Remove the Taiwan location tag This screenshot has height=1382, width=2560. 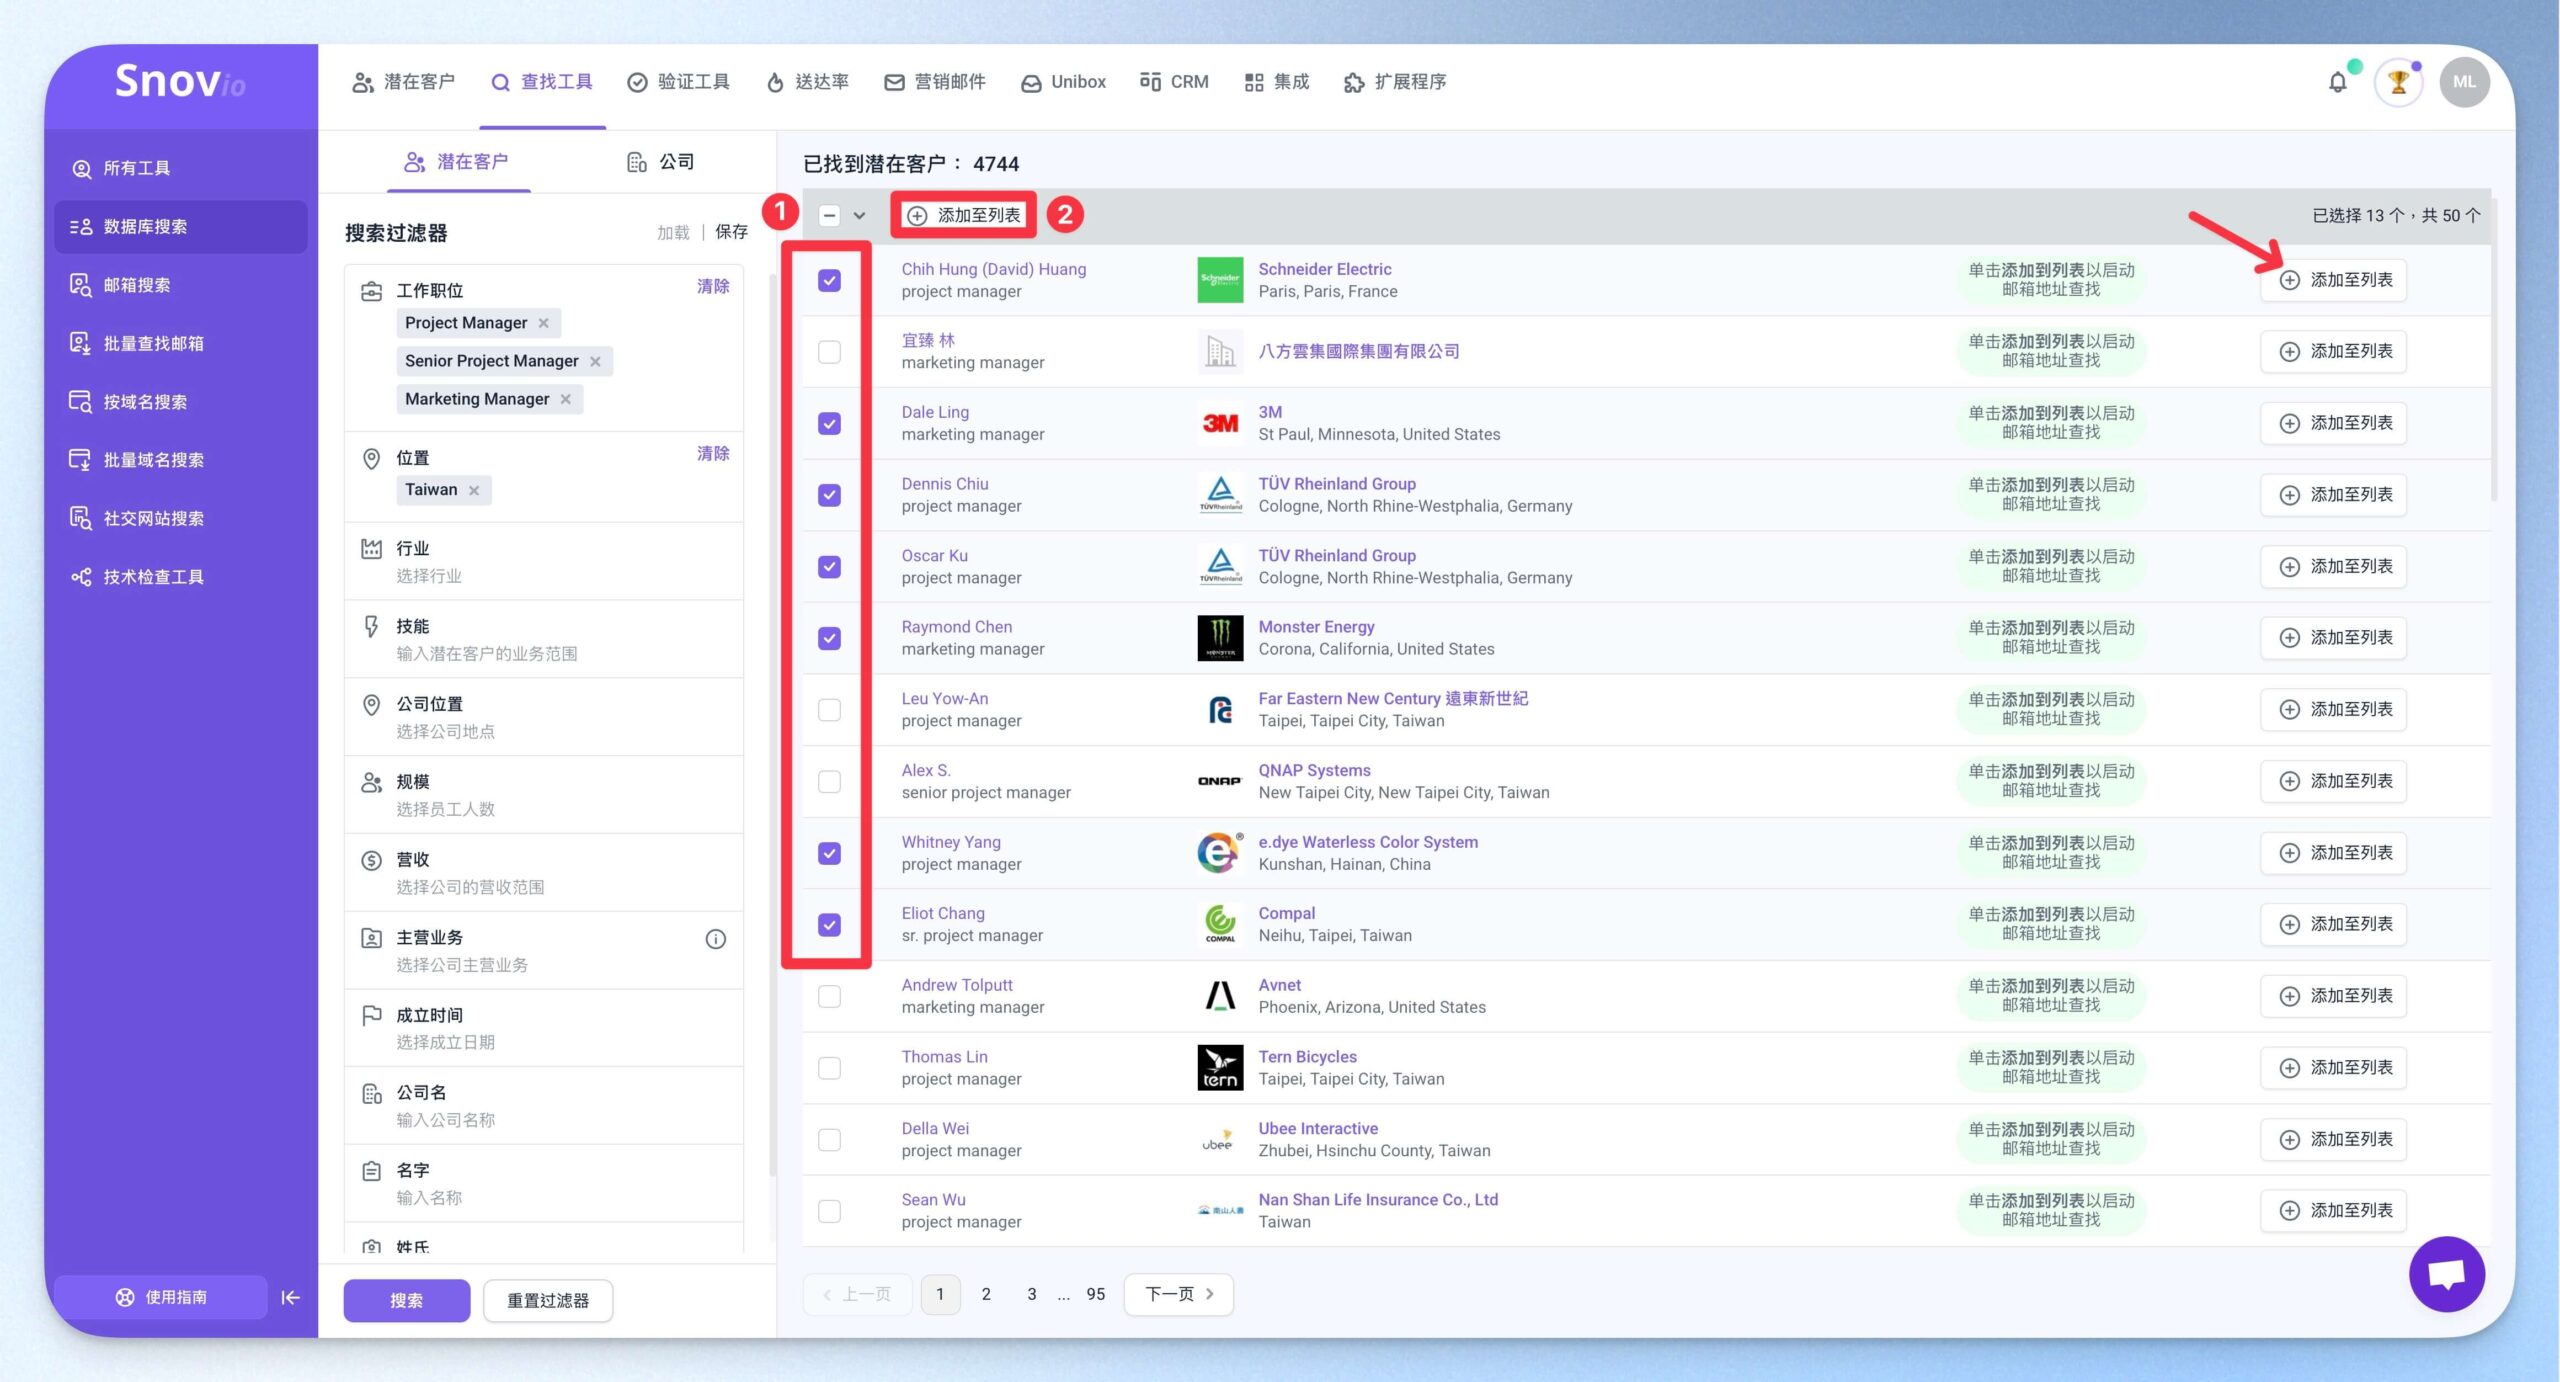click(474, 490)
